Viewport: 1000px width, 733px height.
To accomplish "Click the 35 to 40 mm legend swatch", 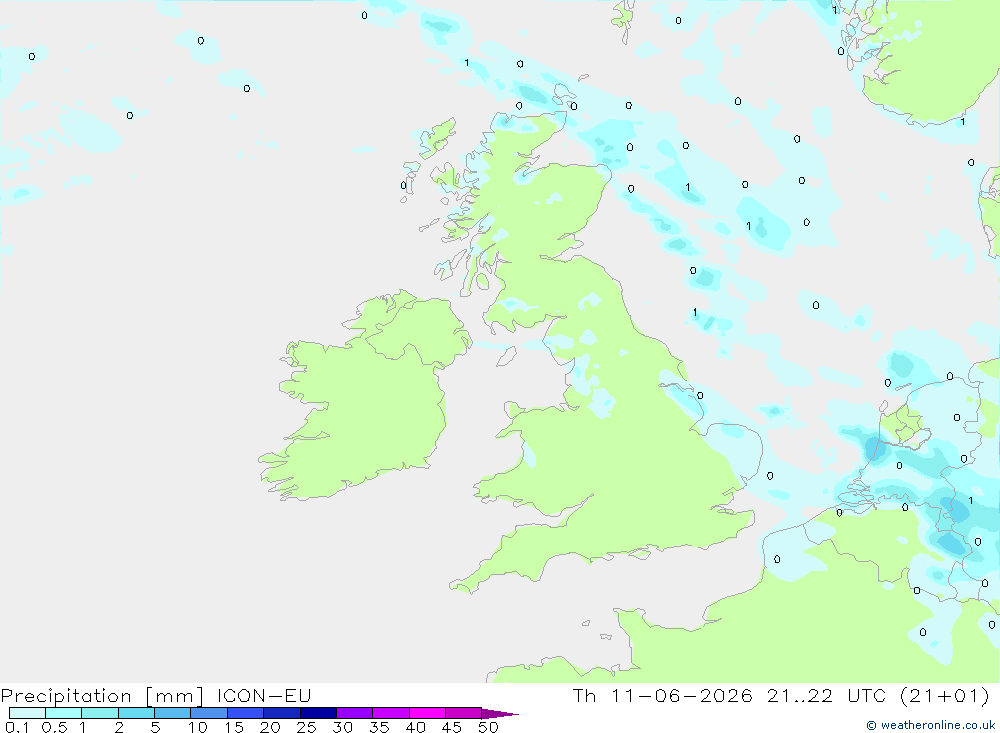I will pos(391,713).
